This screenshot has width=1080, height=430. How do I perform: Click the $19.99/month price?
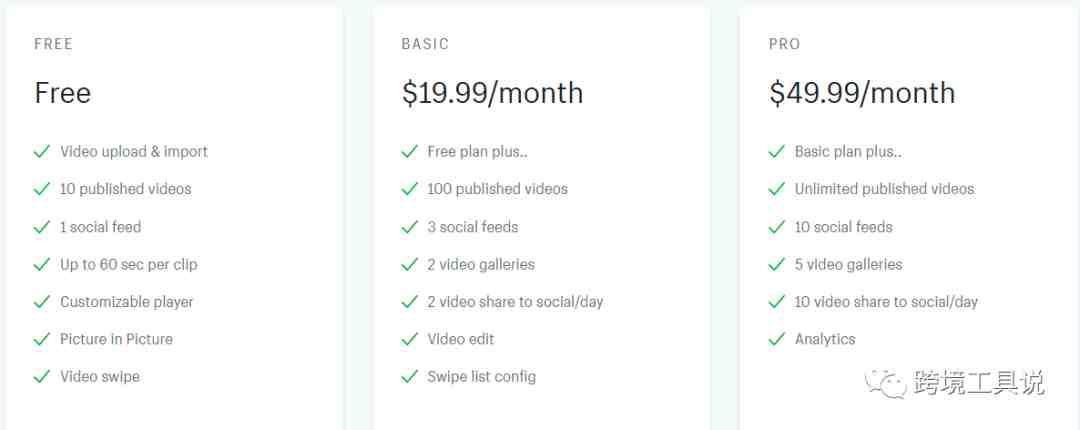coord(492,93)
